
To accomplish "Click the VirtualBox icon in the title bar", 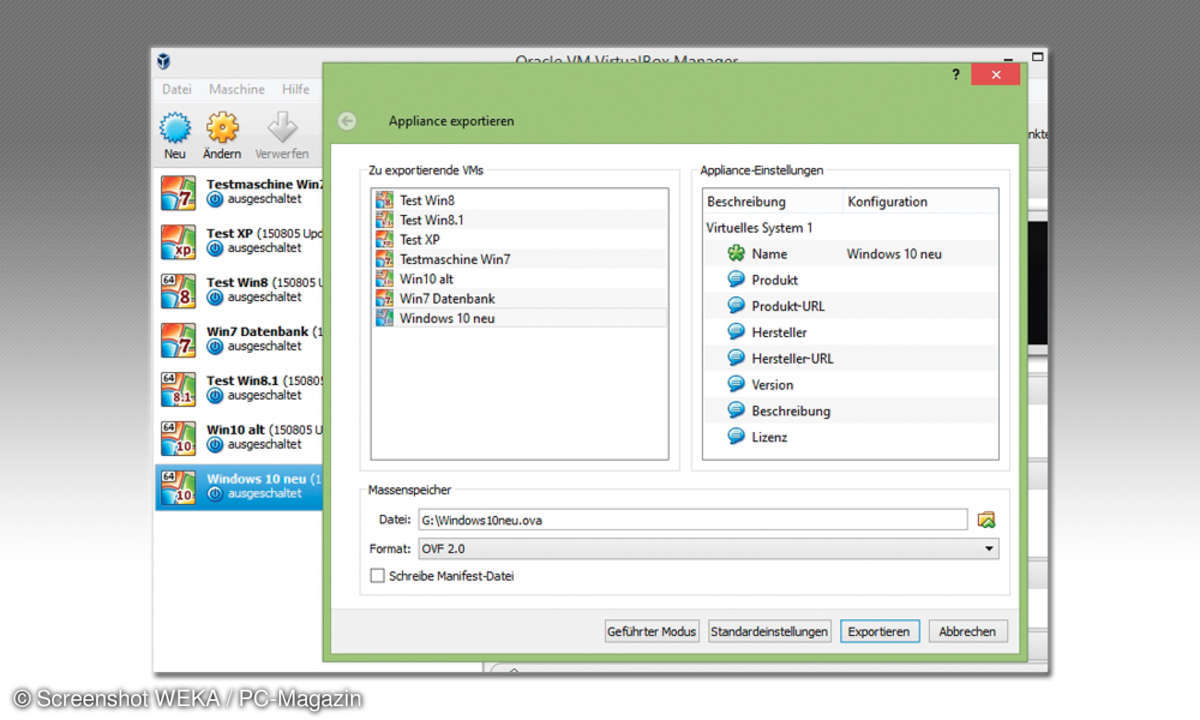I will 163,62.
